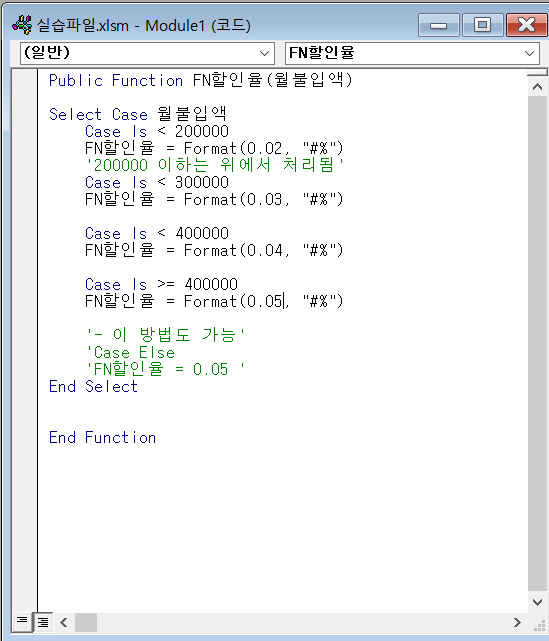Viewport: 549px width, 641px height.
Task: Open the (일반) object dropdown
Action: 147,53
